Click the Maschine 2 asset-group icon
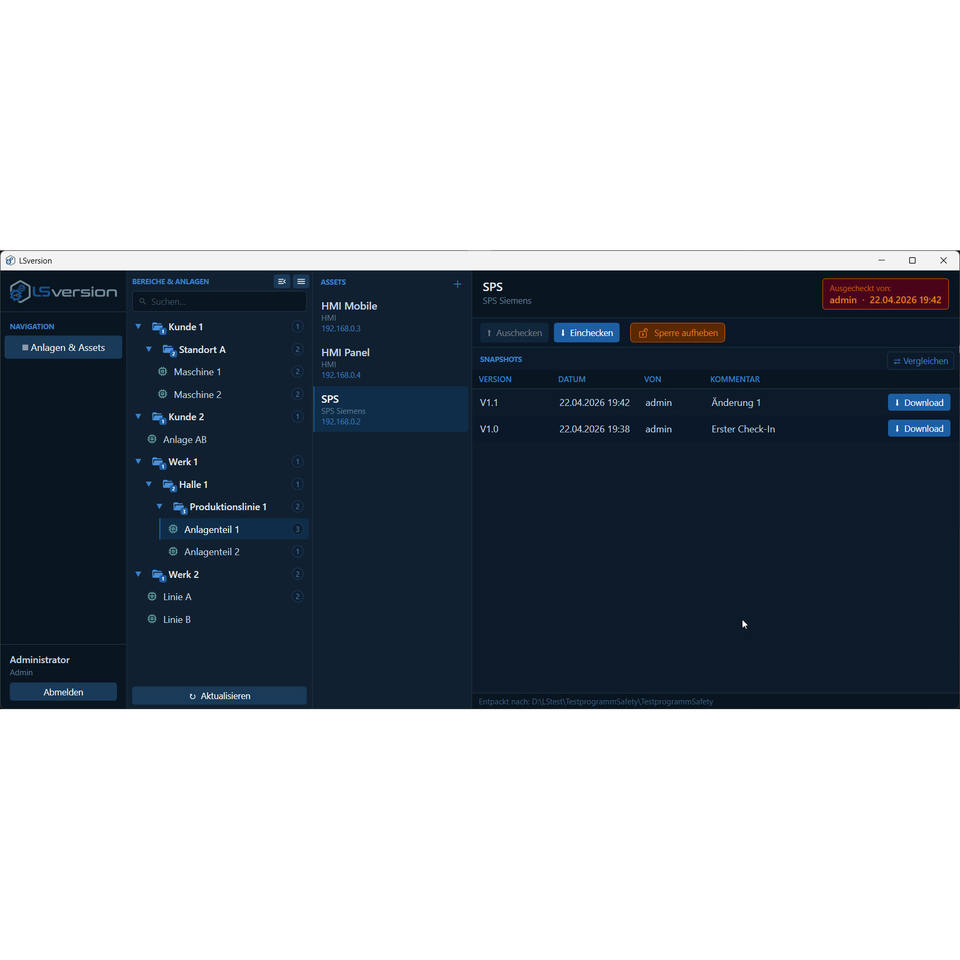Viewport: 960px width, 960px height. 162,394
